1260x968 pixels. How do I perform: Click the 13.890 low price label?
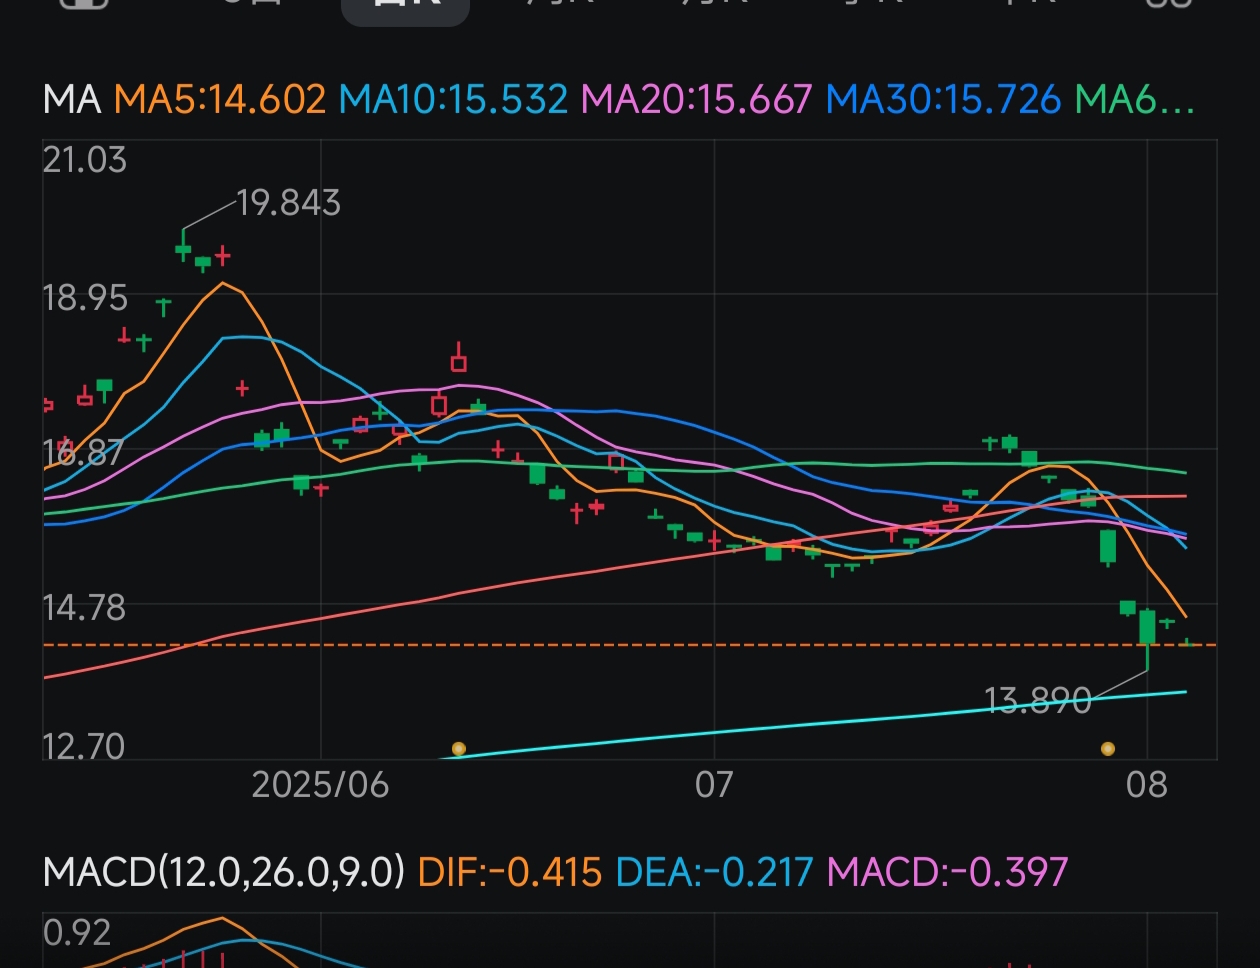point(1038,701)
